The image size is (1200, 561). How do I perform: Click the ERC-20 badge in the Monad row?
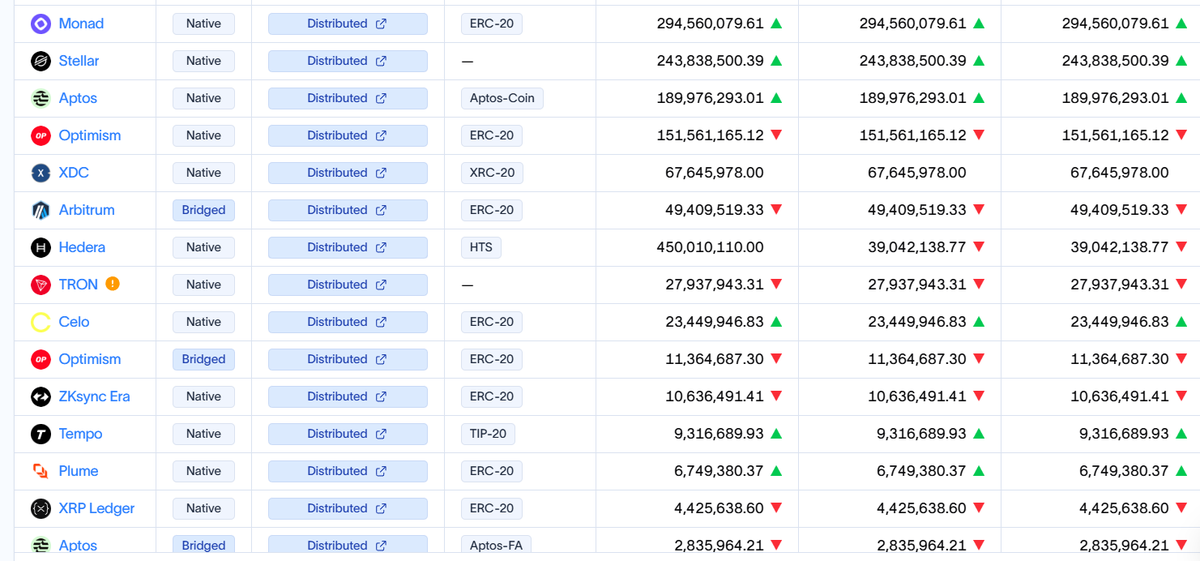492,23
